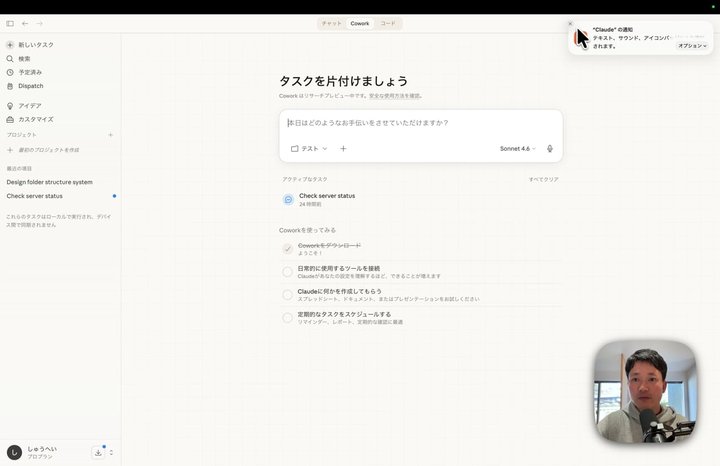Screen dimensions: 720x466
Task: Check 日常的に使用するツールを接続 circle
Action: pyautogui.click(x=287, y=272)
